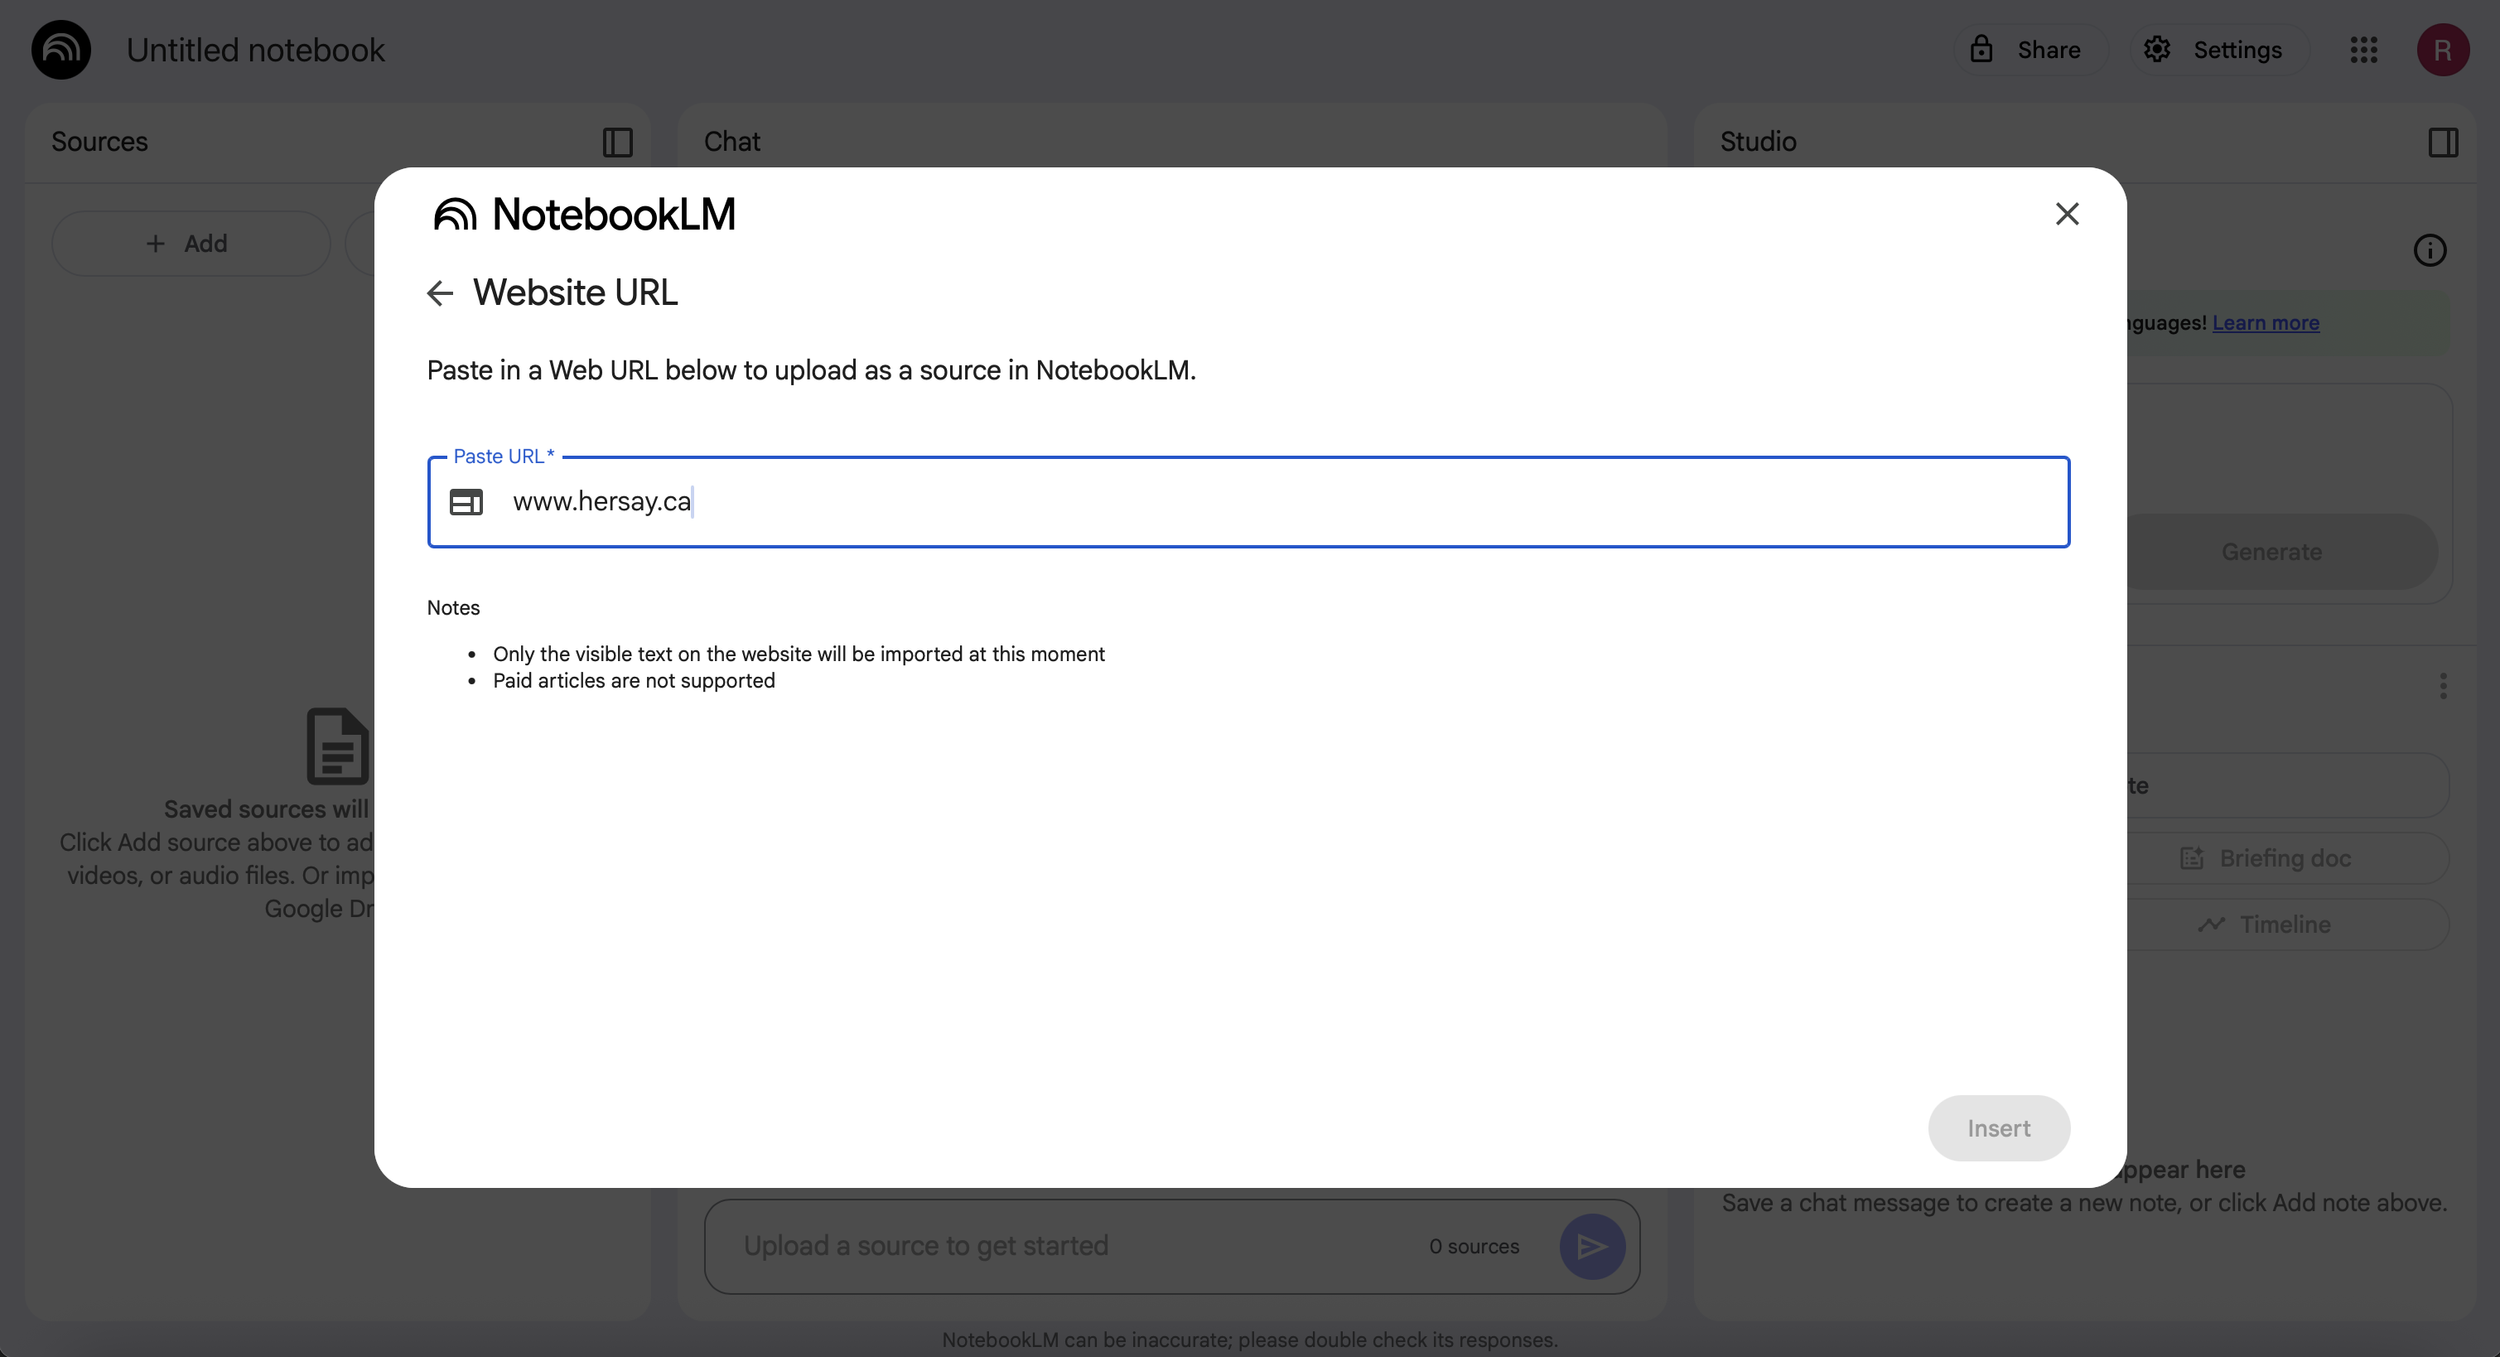Screen dimensions: 2500x1357
Task: Click the Website URL heading text
Action: pos(575,293)
